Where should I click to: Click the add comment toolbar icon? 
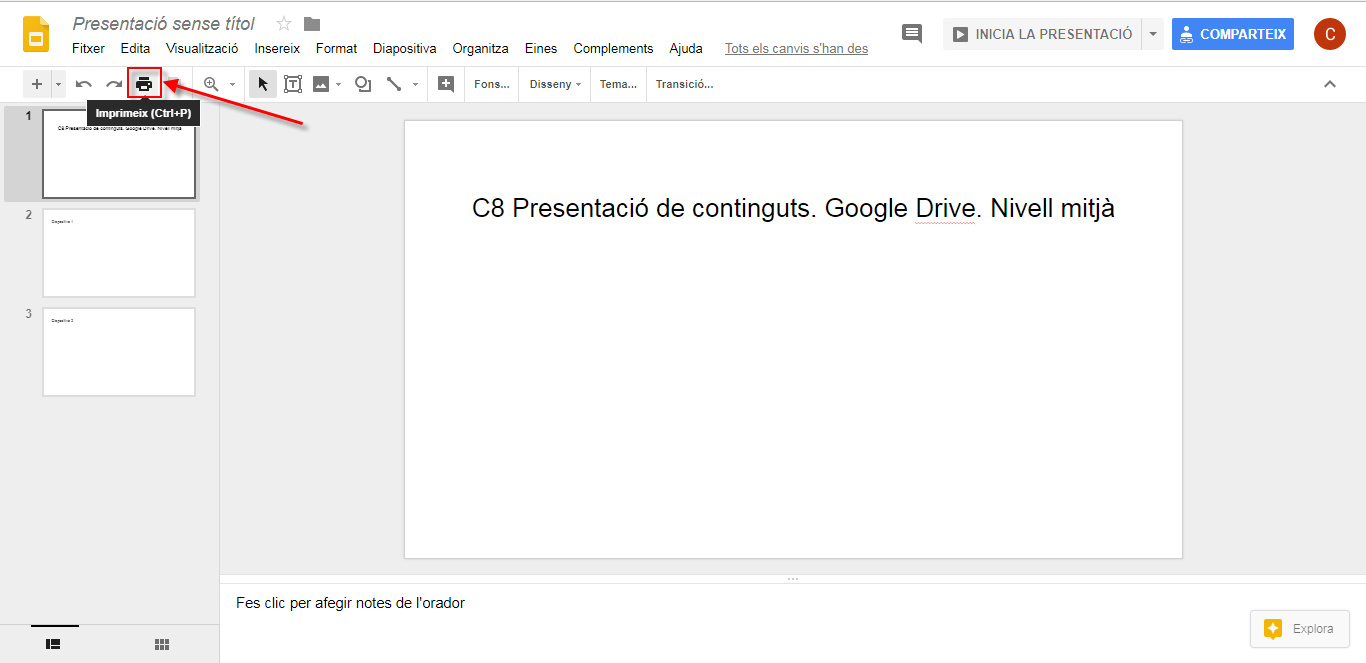(x=446, y=84)
